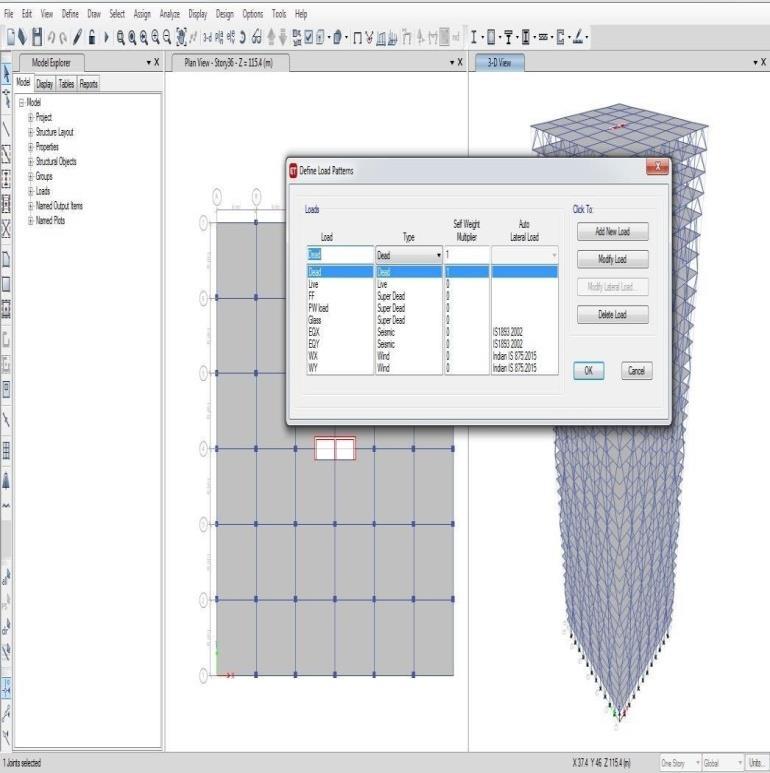
Task: Click the Self Weight Multiplier input field
Action: [466, 256]
